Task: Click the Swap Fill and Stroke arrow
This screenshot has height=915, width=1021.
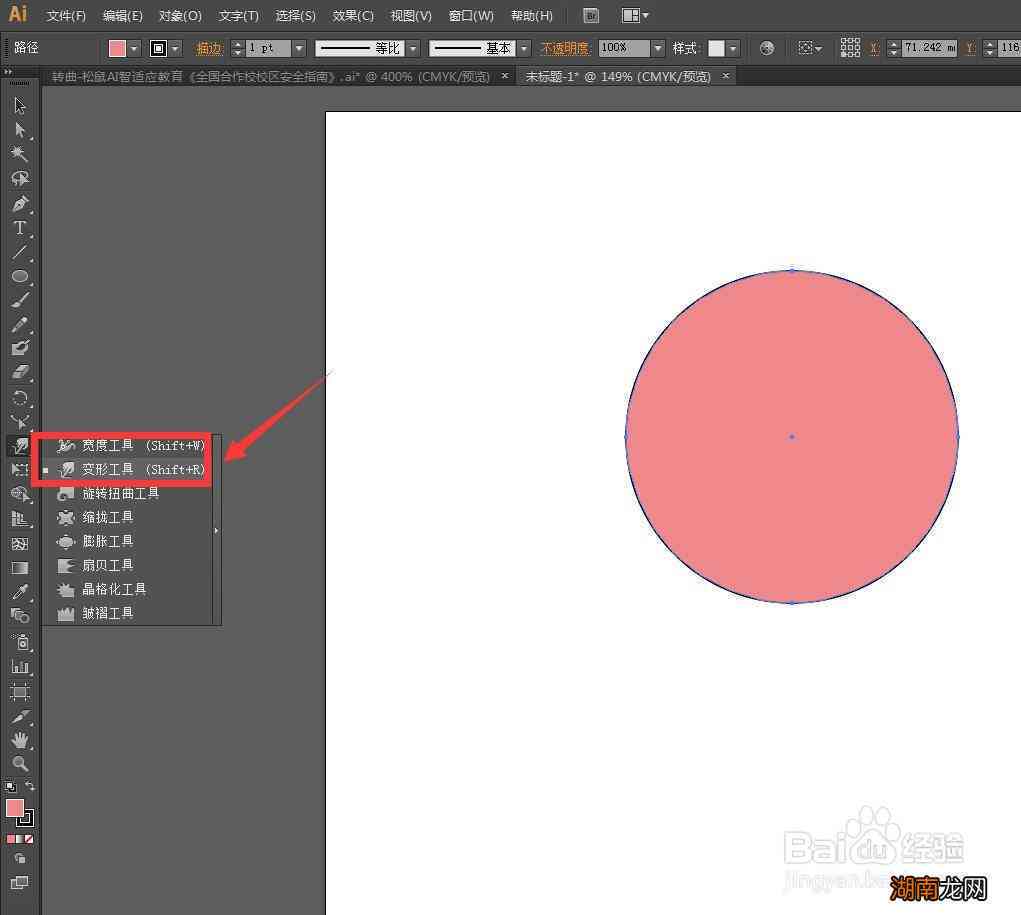Action: (29, 786)
